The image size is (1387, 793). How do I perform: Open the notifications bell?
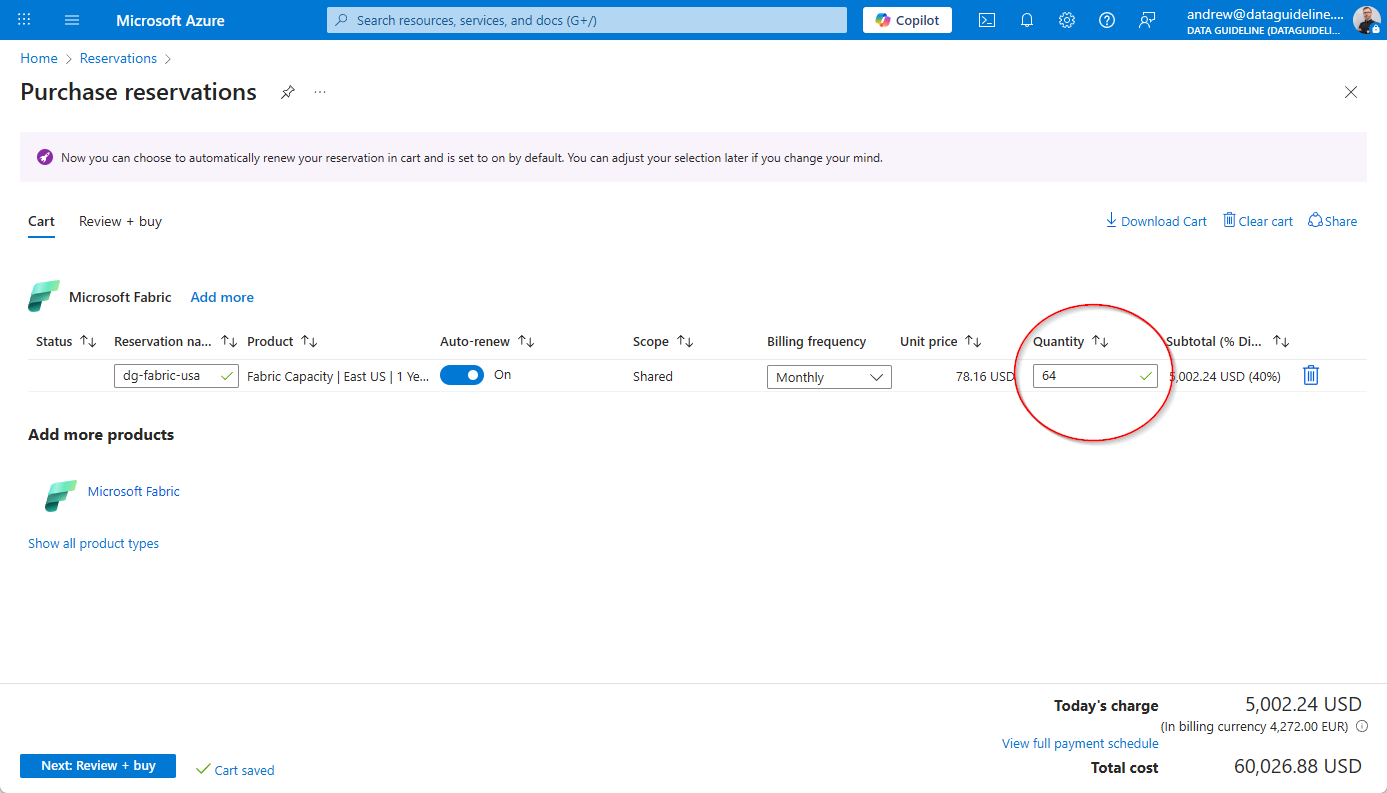(x=1027, y=20)
